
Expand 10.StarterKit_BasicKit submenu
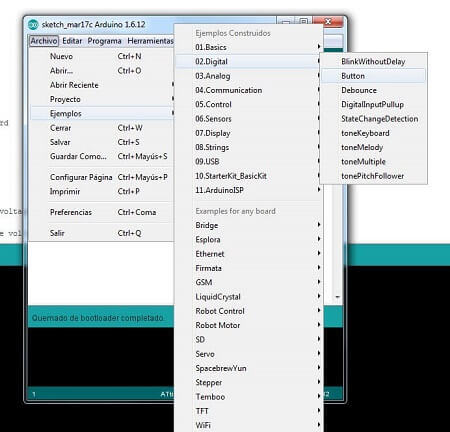(x=249, y=176)
